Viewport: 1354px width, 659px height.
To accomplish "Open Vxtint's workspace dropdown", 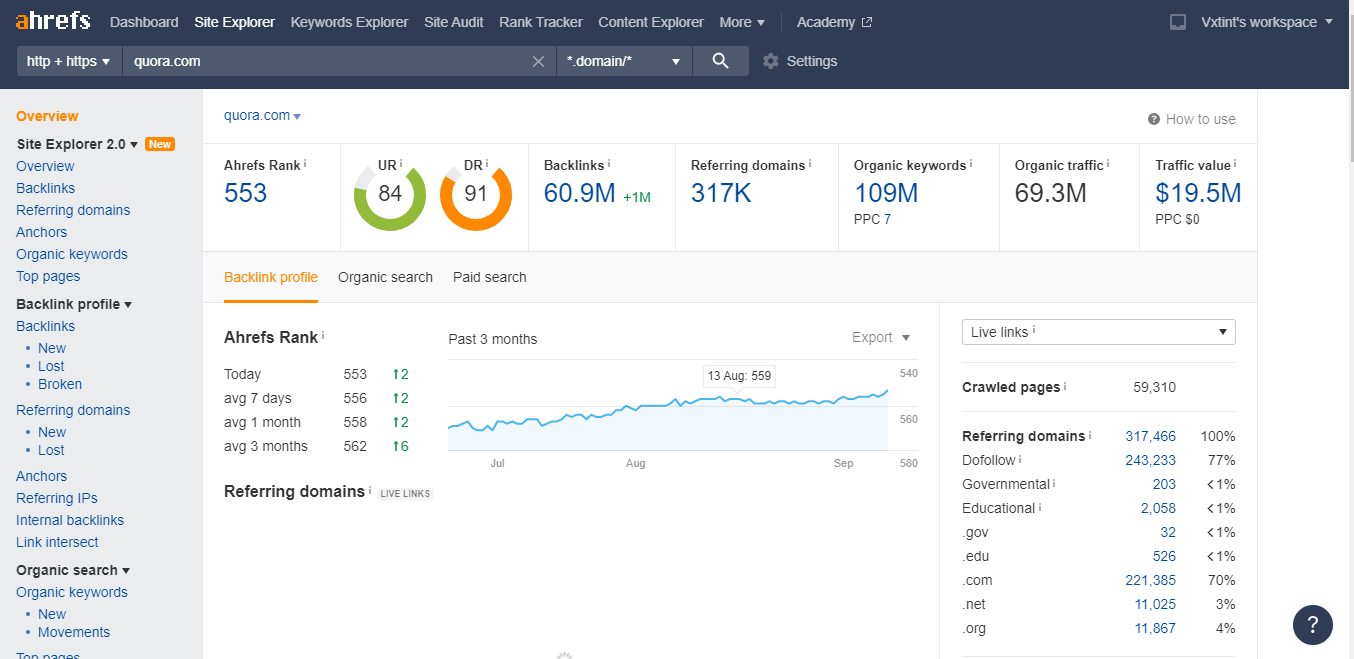I will (1267, 22).
